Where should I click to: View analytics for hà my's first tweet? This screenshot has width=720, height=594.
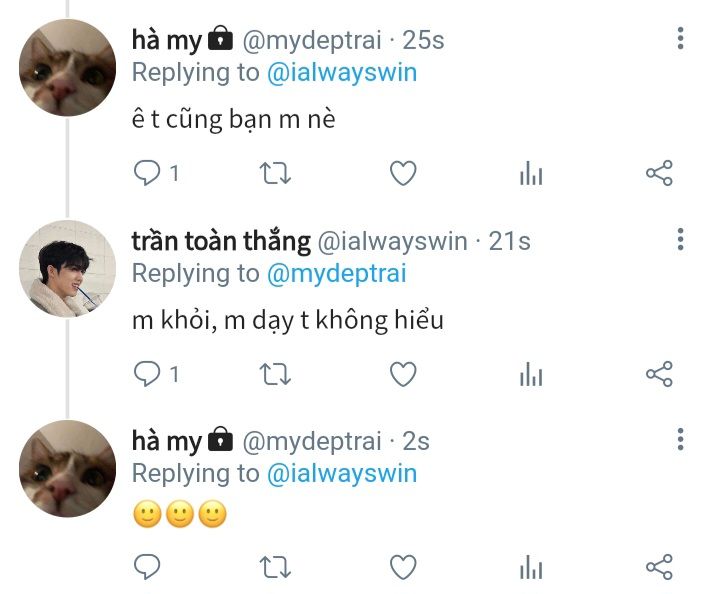(x=531, y=174)
